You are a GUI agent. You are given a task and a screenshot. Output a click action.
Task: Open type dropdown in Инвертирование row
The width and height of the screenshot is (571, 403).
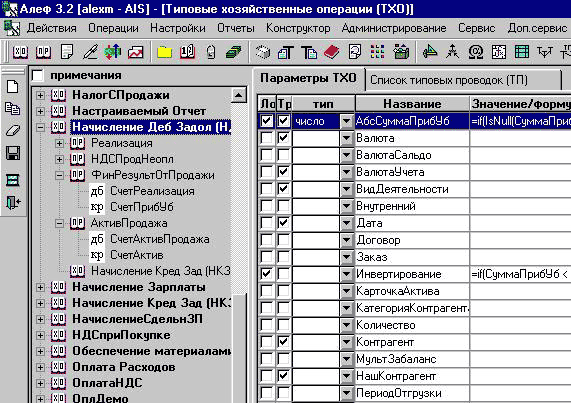point(347,274)
